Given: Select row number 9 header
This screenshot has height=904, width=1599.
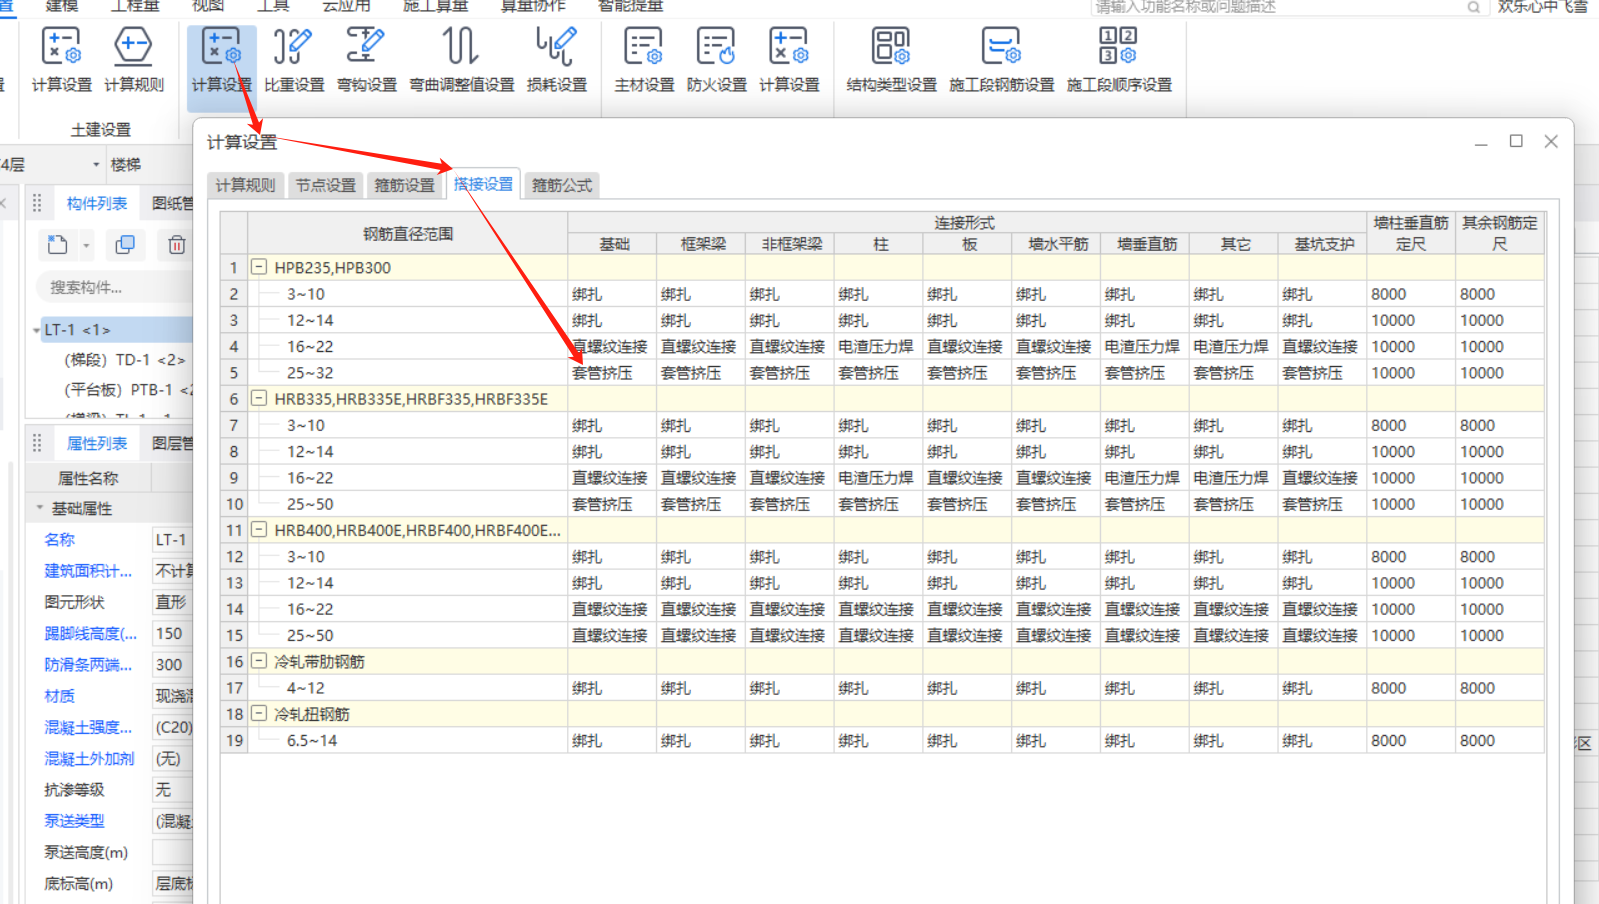Looking at the screenshot, I should (x=234, y=478).
